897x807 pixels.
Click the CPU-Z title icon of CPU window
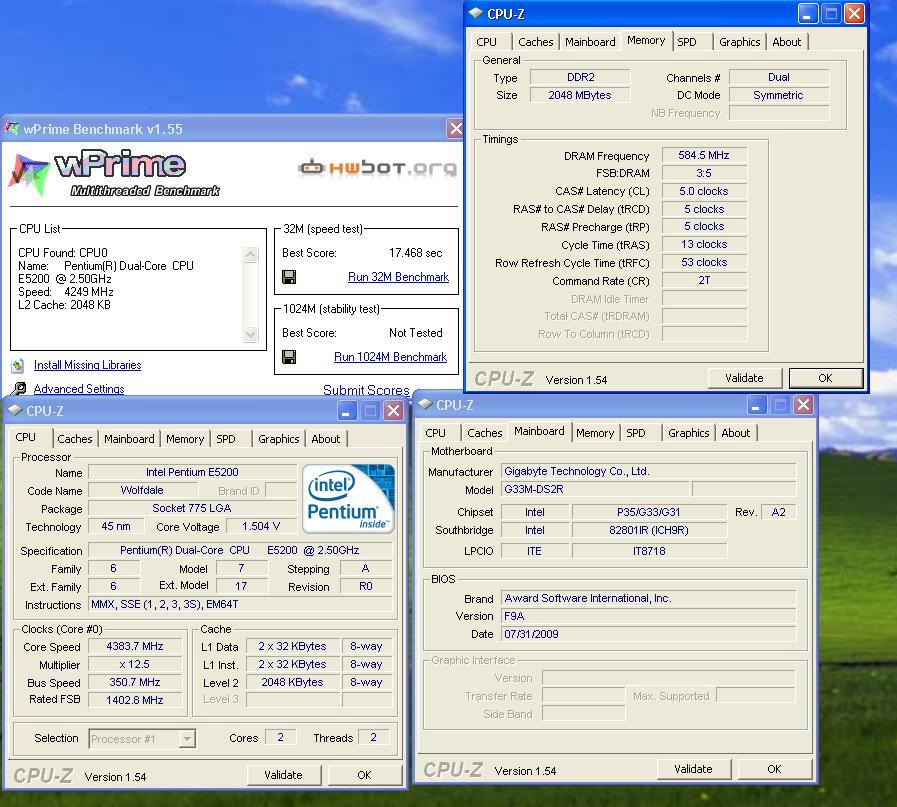tap(15, 410)
